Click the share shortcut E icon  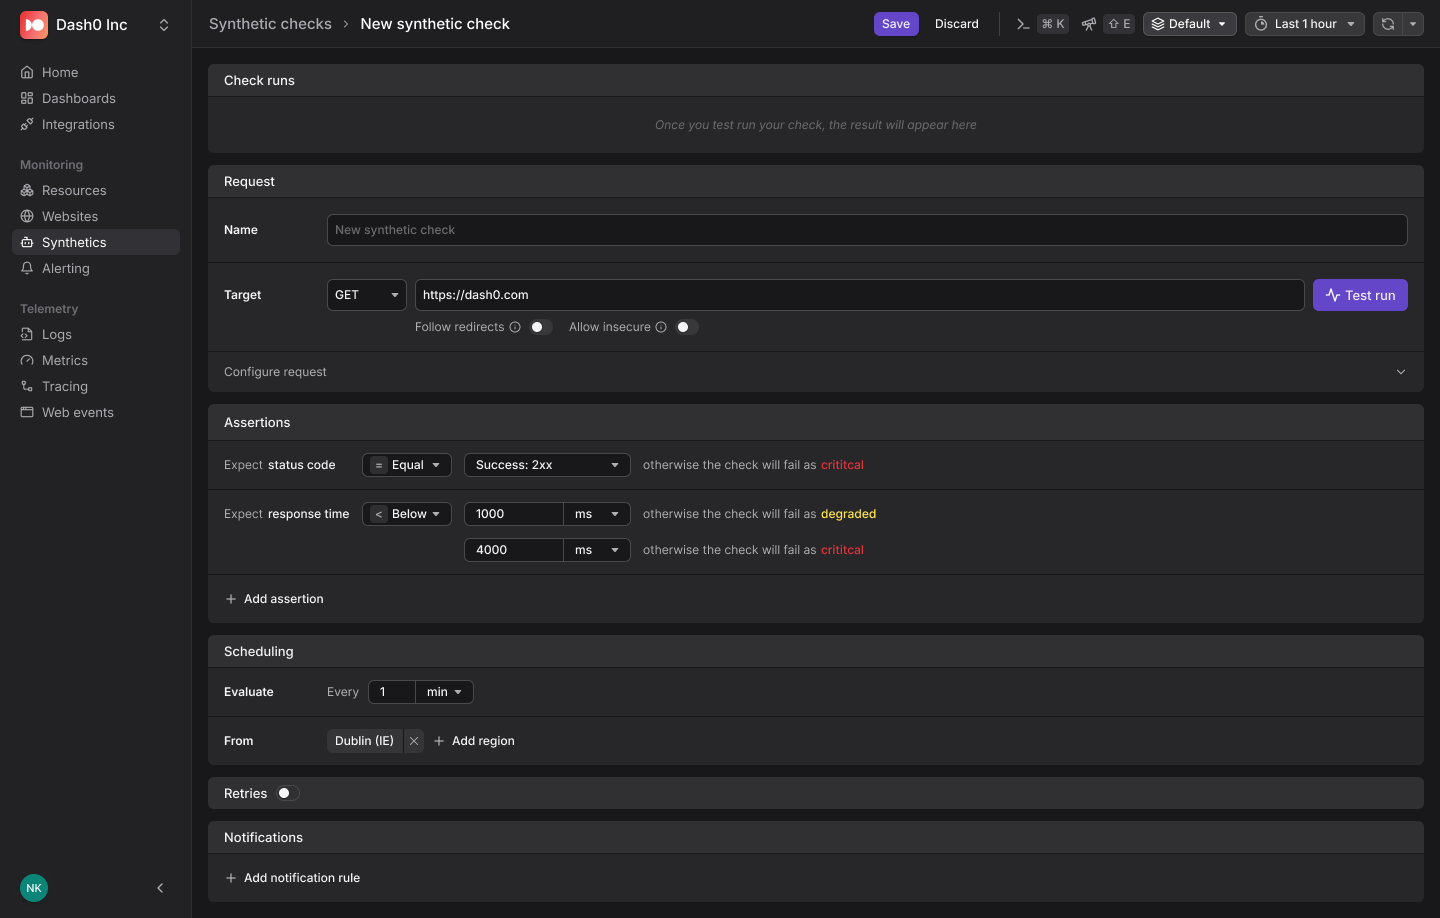tap(1120, 24)
